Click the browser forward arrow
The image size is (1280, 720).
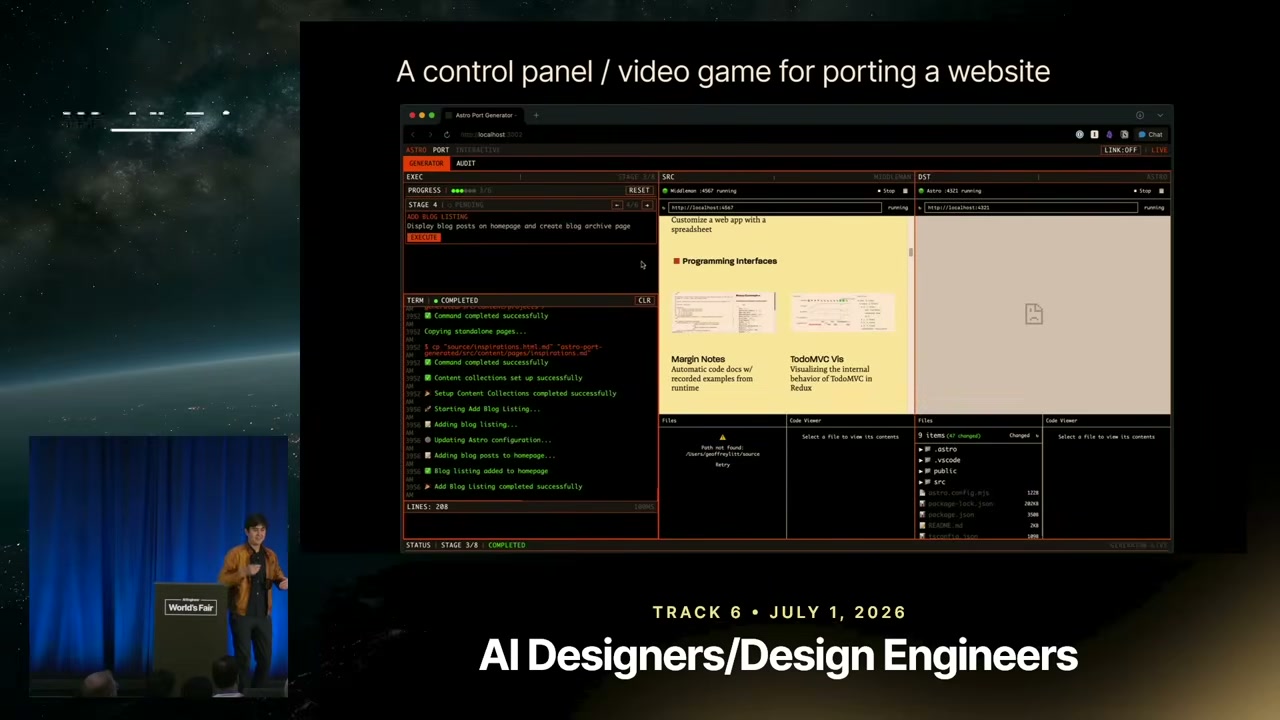pyautogui.click(x=430, y=135)
